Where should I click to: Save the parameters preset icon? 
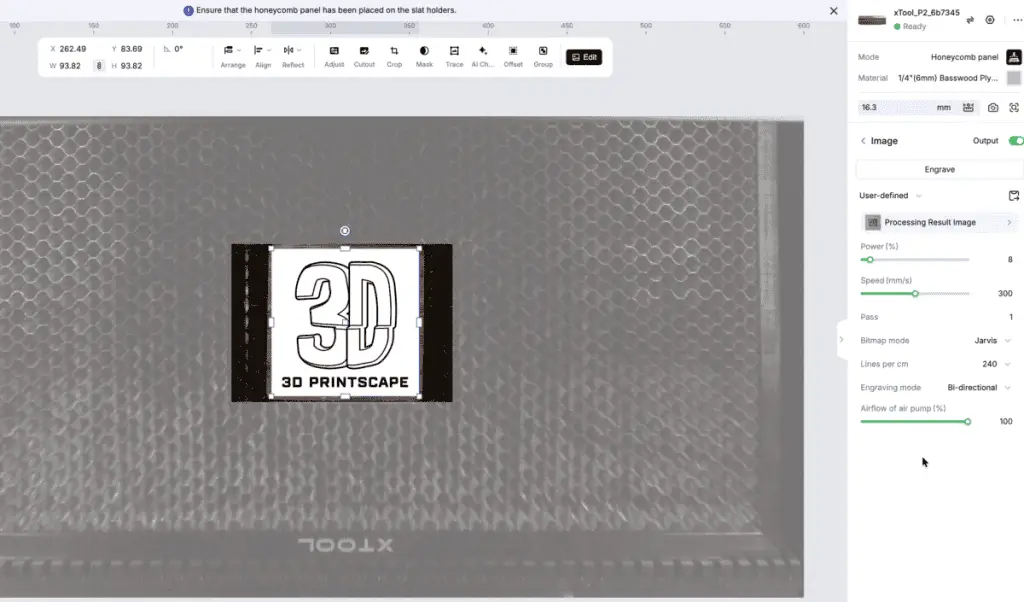pos(1014,195)
